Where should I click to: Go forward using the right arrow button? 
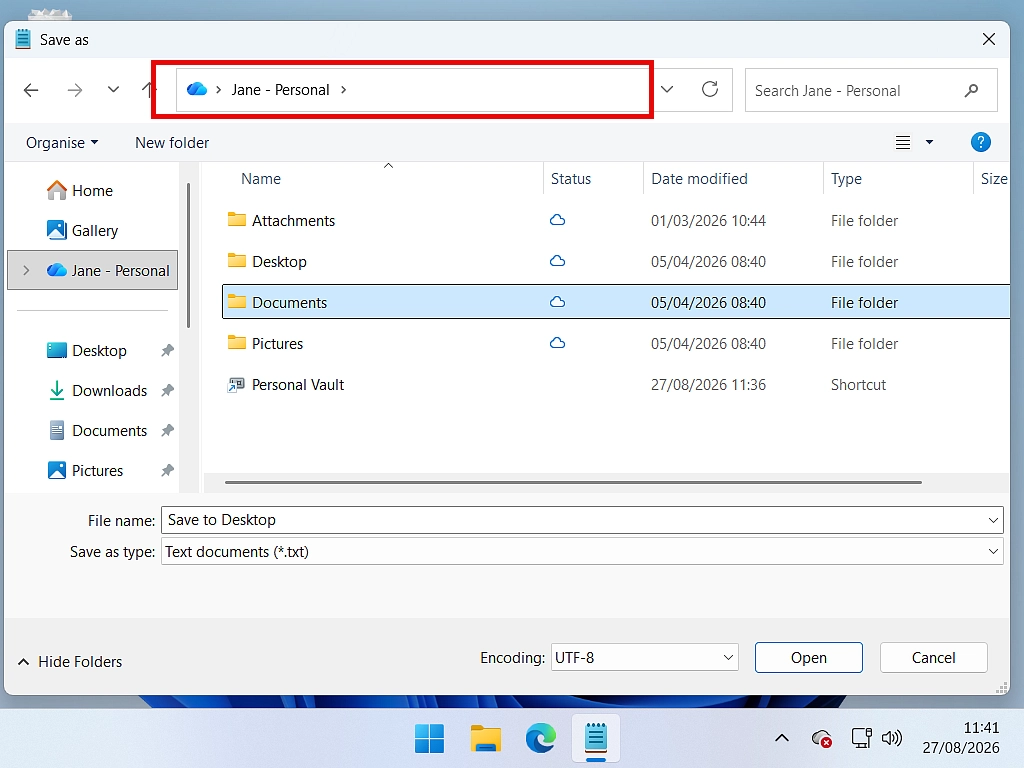[74, 90]
